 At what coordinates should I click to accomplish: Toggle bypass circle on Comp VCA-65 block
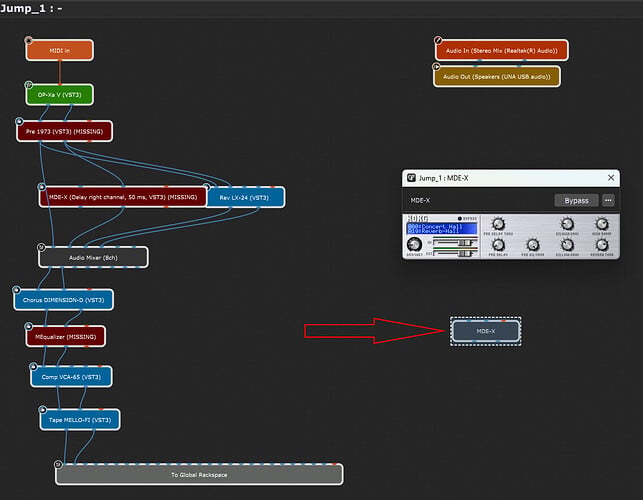tap(34, 366)
